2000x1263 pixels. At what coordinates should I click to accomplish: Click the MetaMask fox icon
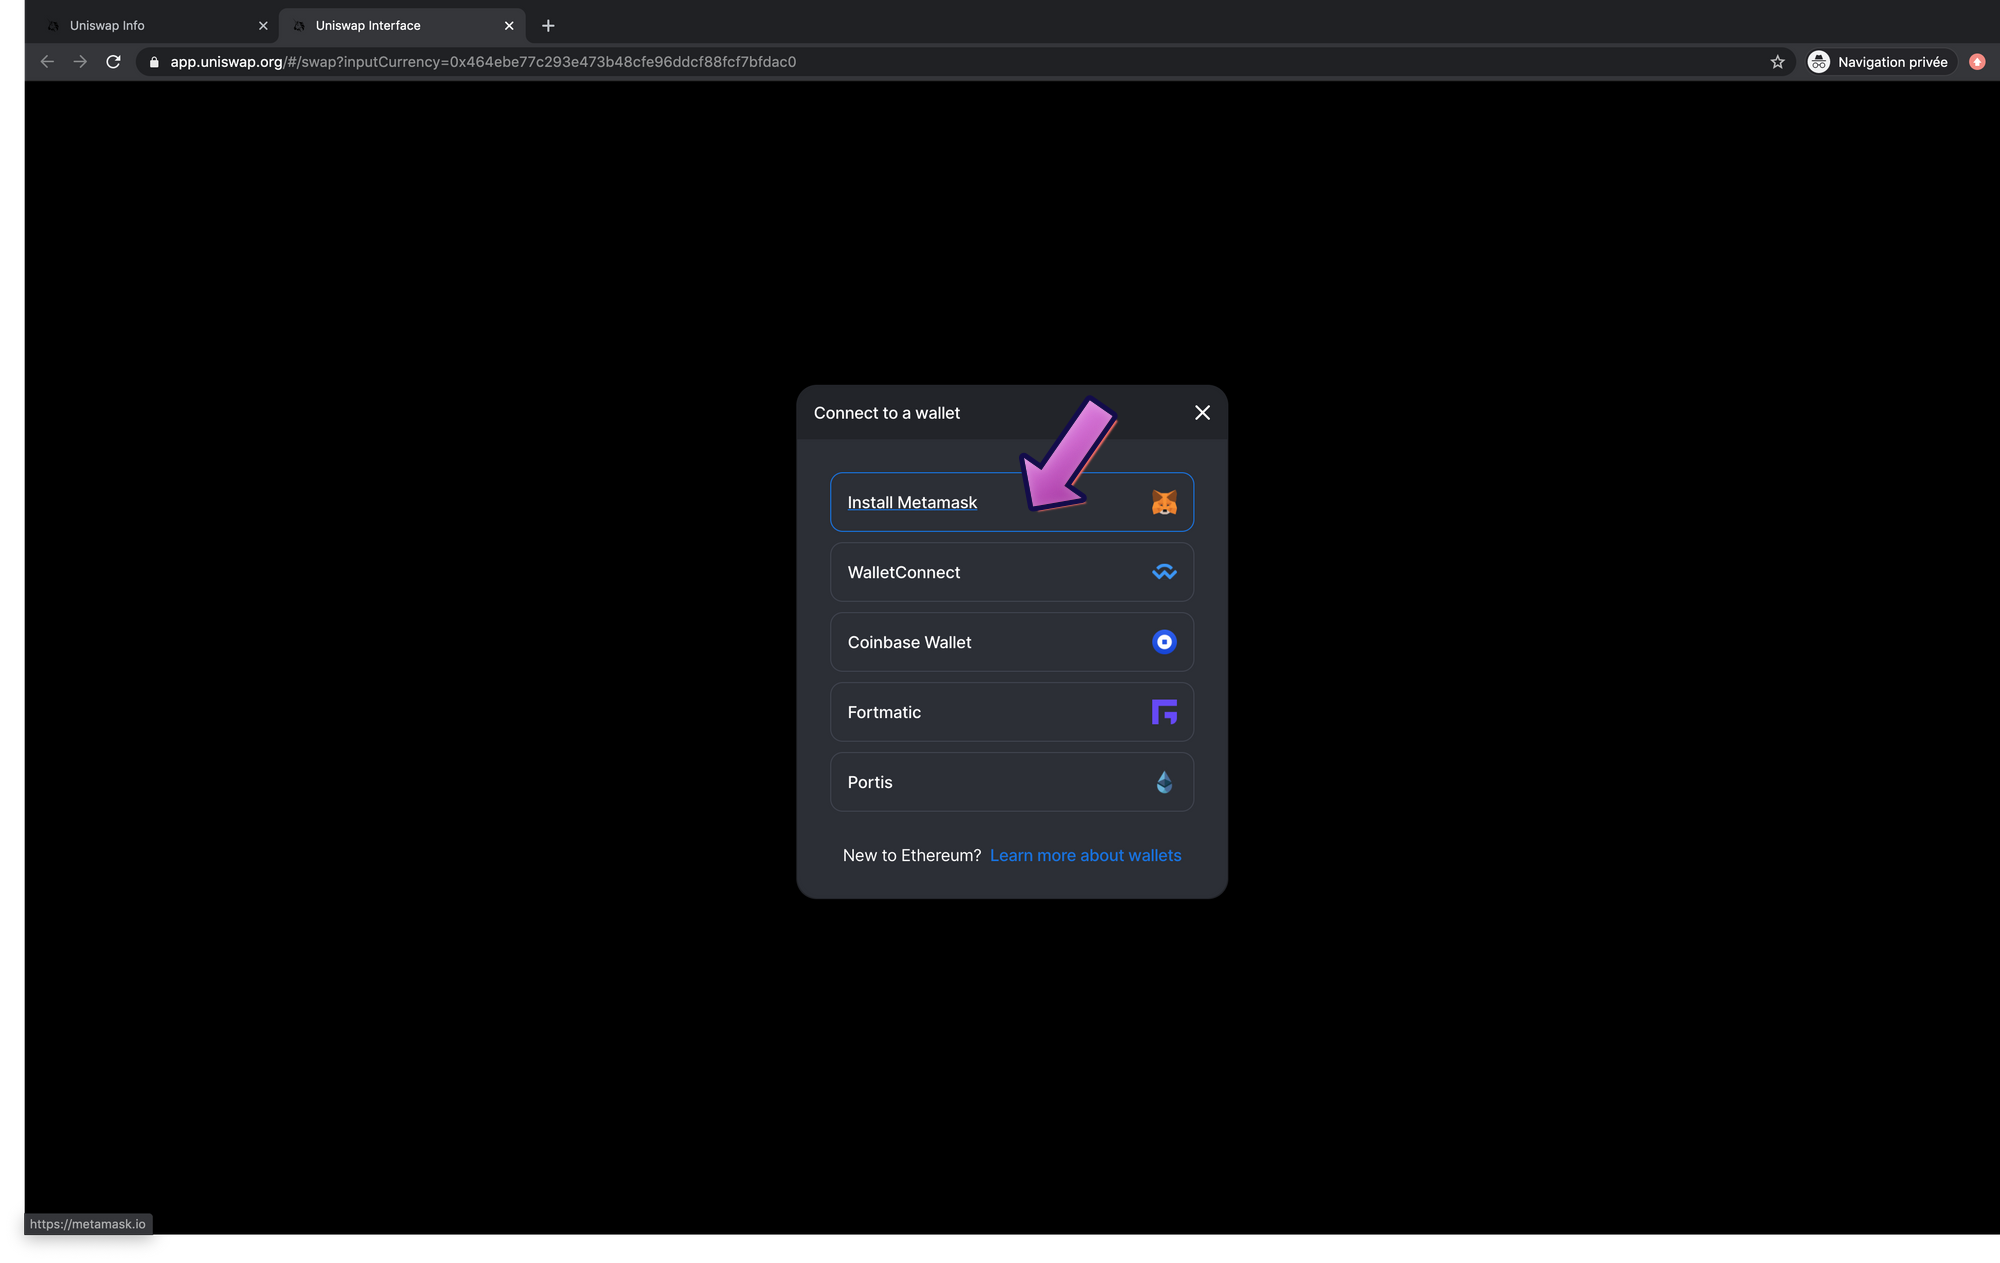1164,502
